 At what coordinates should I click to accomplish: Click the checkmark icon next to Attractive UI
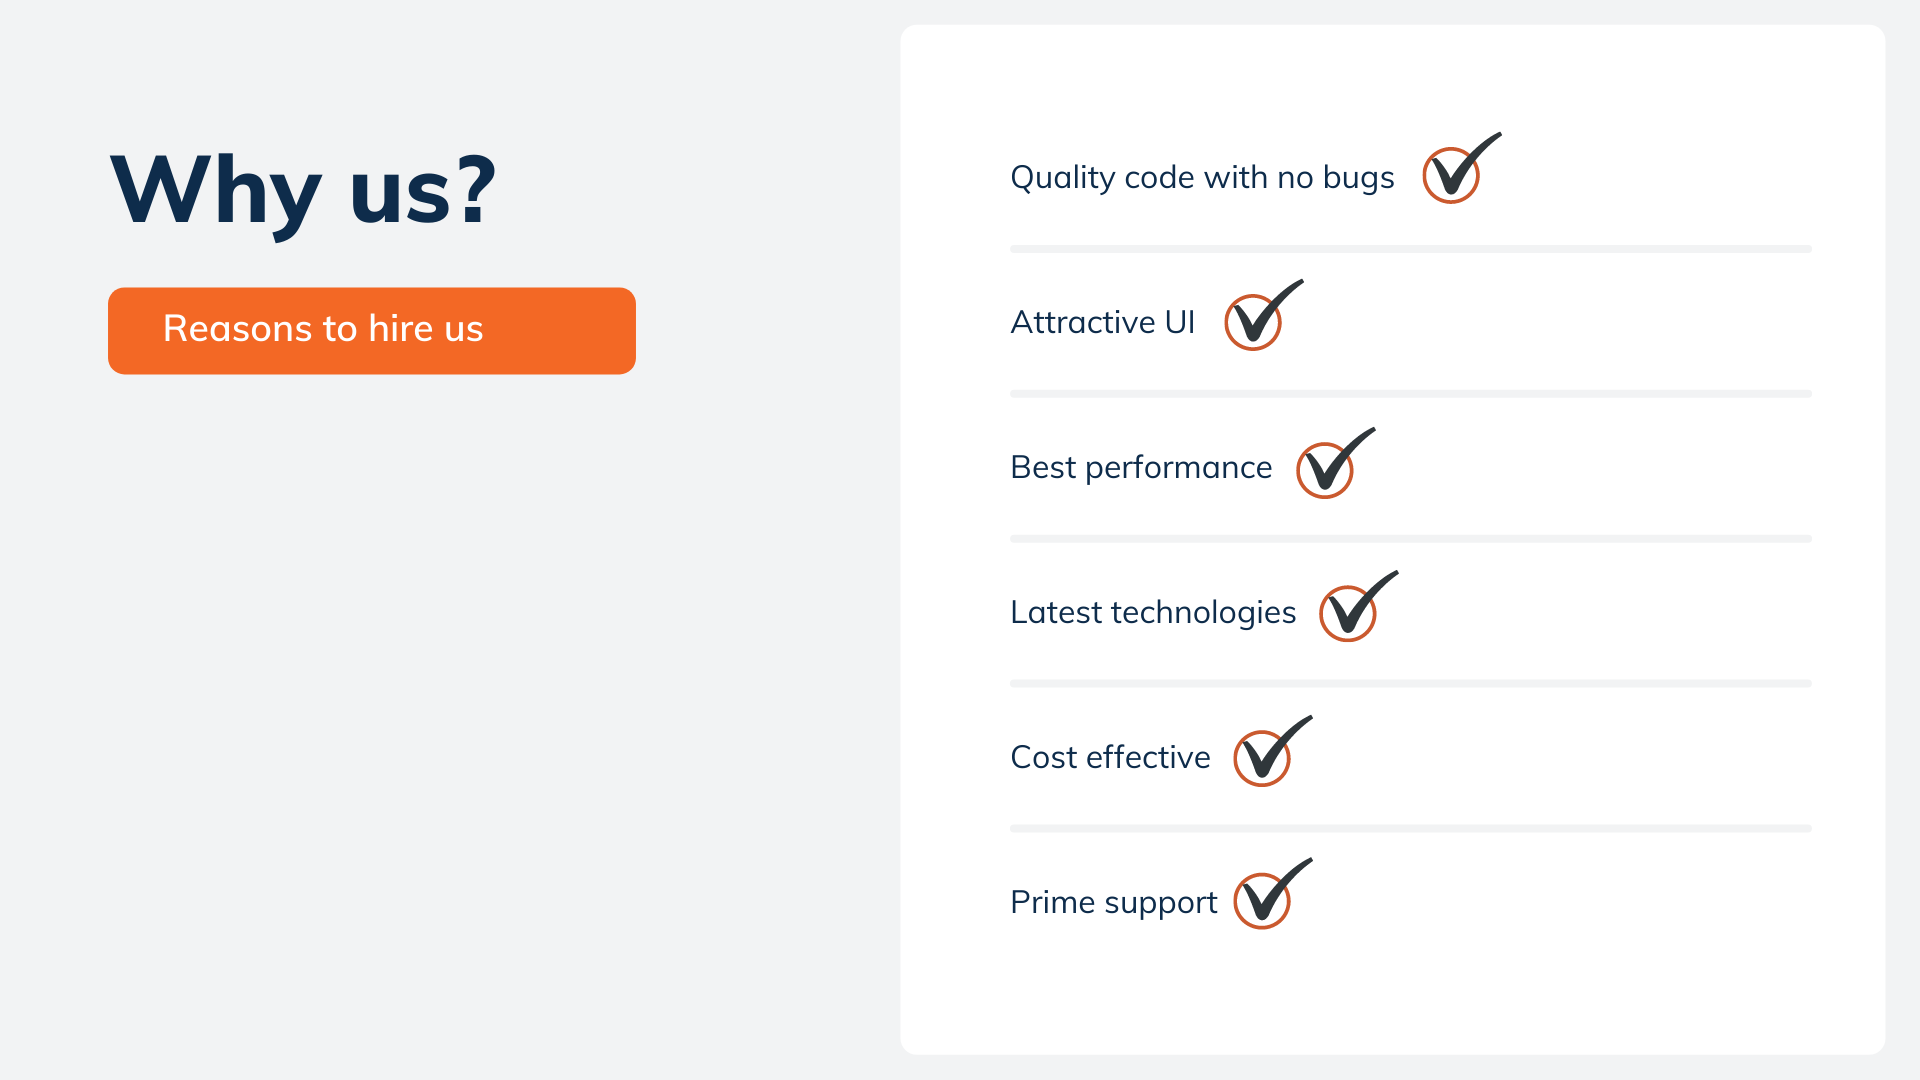coord(1264,315)
